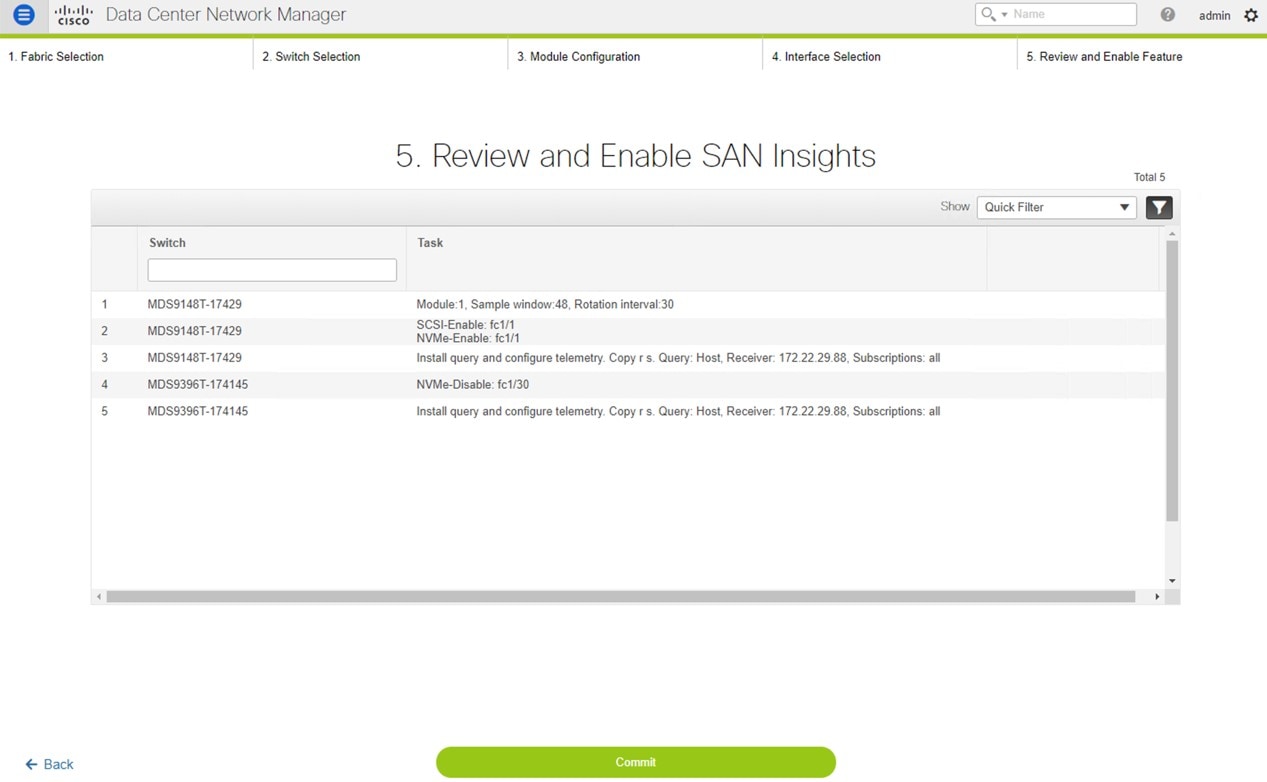Click the Review and Enable SAN Insights heading
Image resolution: width=1267 pixels, height=782 pixels.
point(635,156)
